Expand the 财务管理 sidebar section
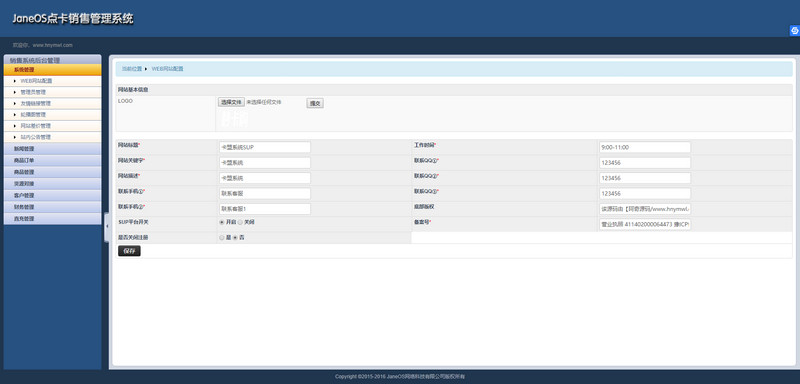 (x=53, y=207)
